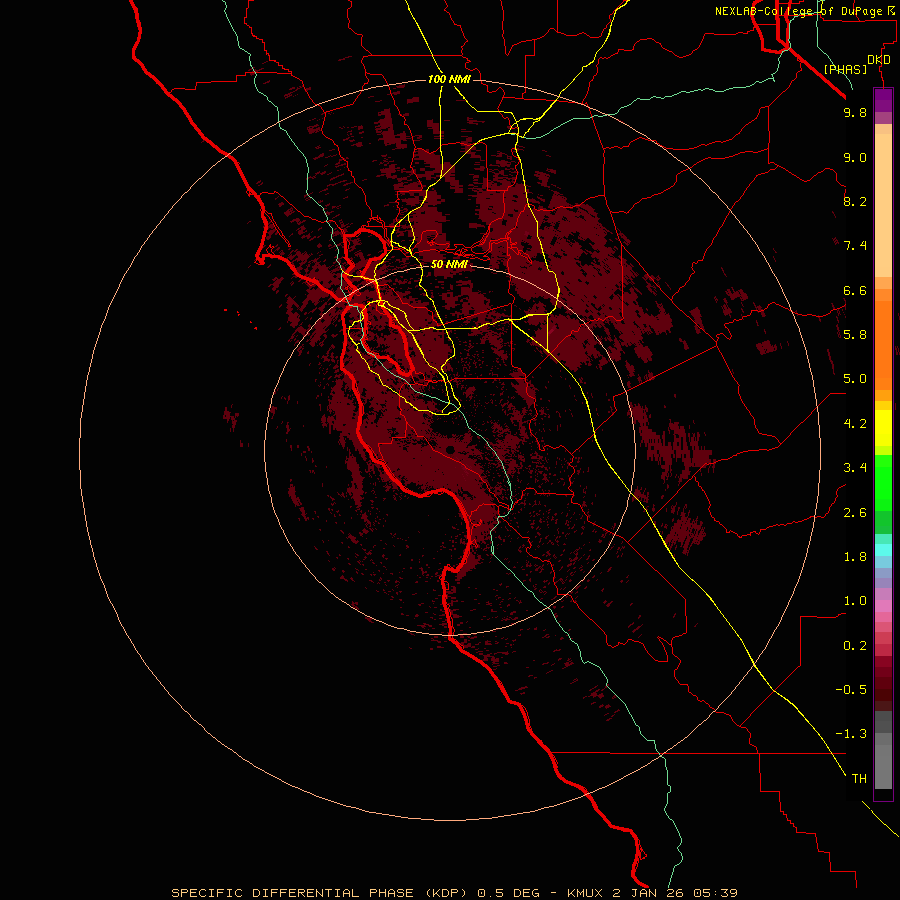Viewport: 900px width, 900px height.
Task: Click the SPECIFIC DIFFERENTIAL PHASE (KDP) caption
Action: pyautogui.click(x=319, y=893)
